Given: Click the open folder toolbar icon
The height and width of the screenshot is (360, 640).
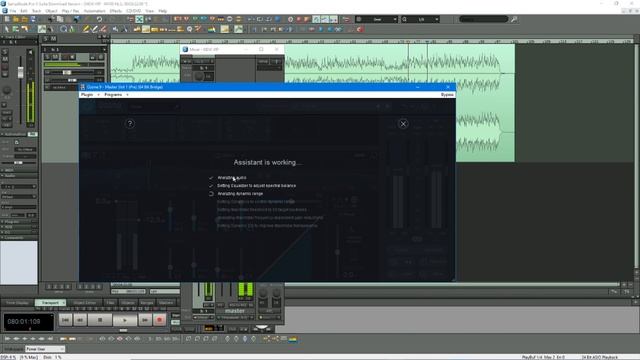Looking at the screenshot, I should coord(16,19).
